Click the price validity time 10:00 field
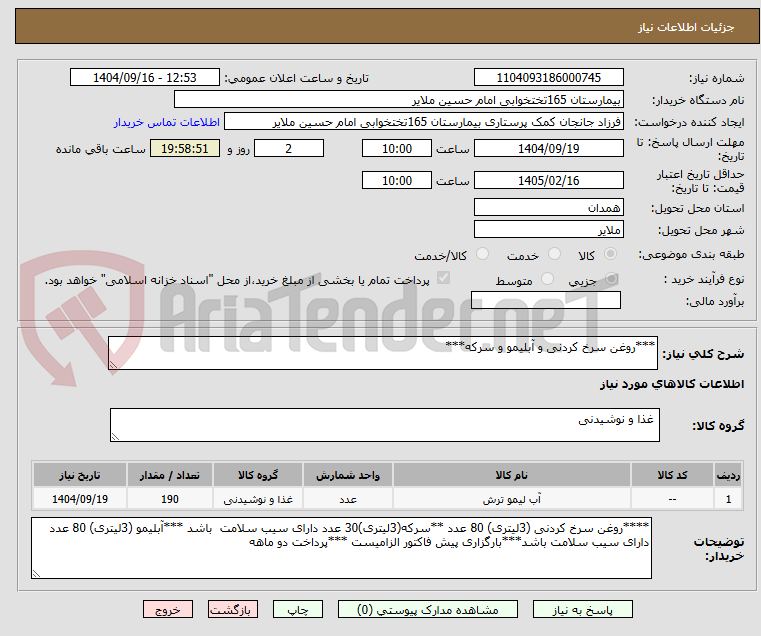 [x=397, y=180]
